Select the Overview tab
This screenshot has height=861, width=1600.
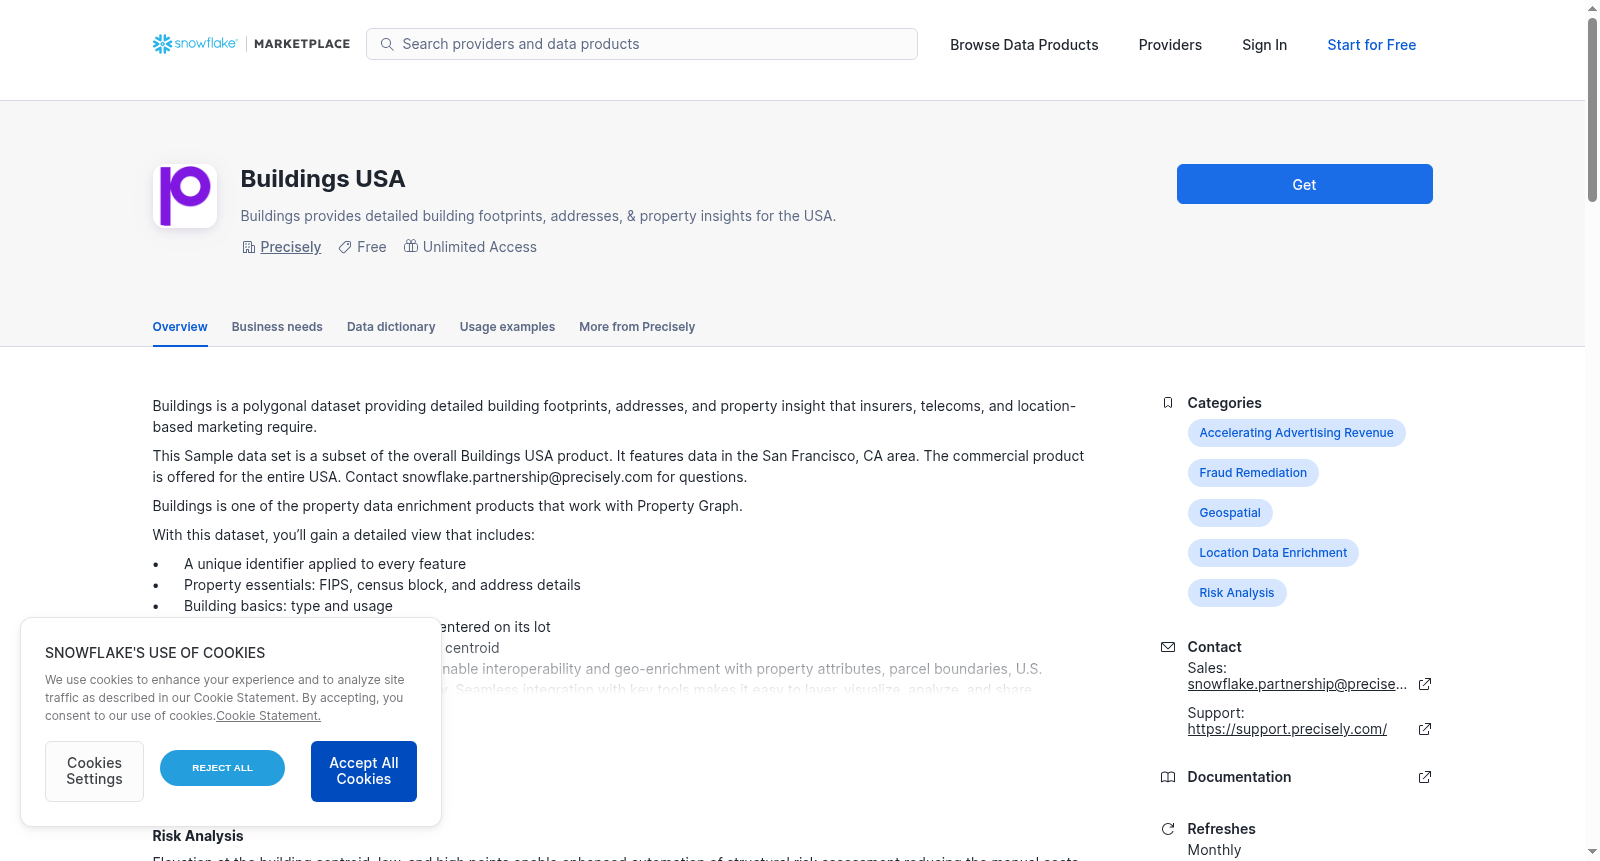point(180,327)
